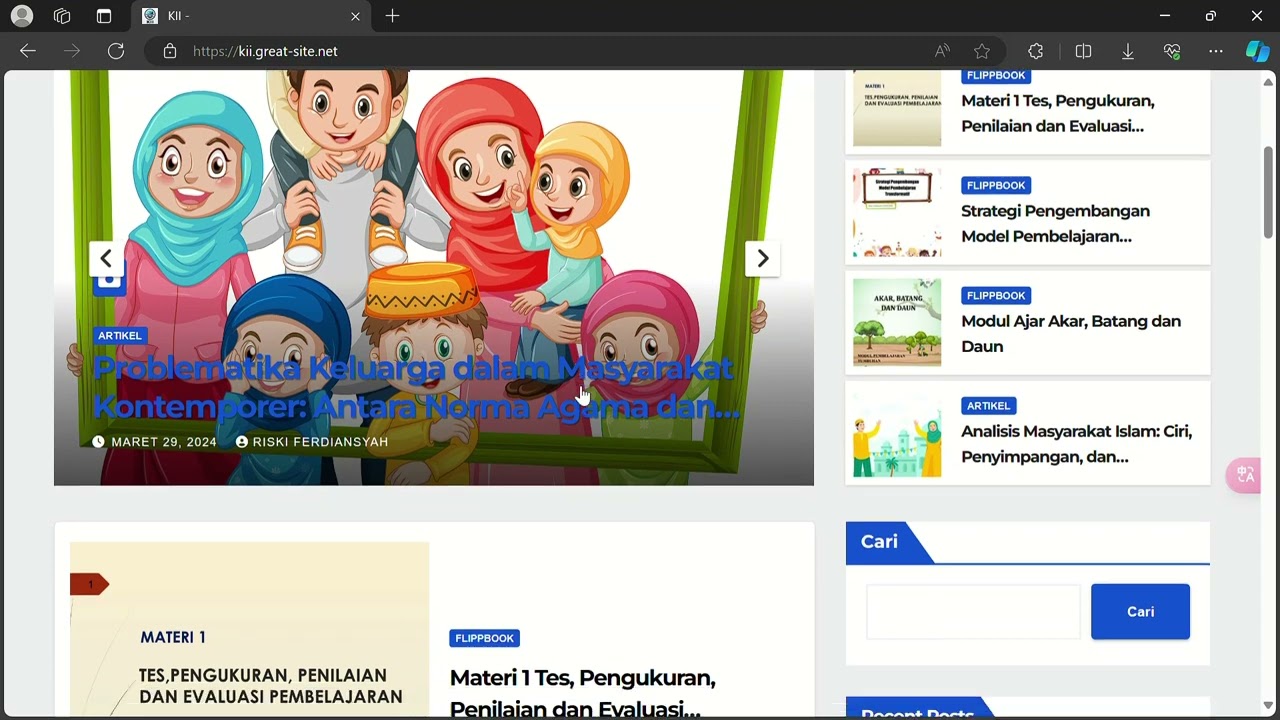Open the workspaces icon in title bar
This screenshot has height=720, width=1280.
(62, 16)
